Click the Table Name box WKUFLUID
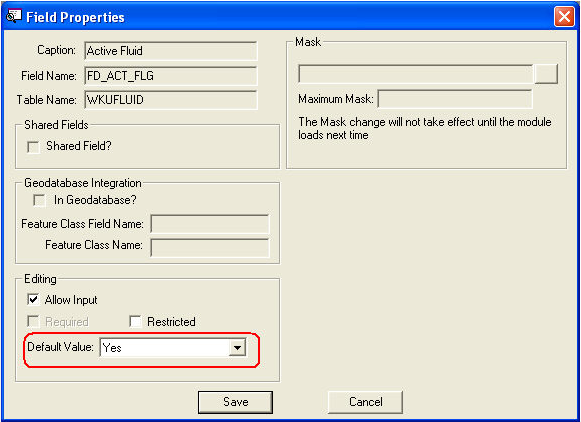This screenshot has height=422, width=581. pos(171,100)
